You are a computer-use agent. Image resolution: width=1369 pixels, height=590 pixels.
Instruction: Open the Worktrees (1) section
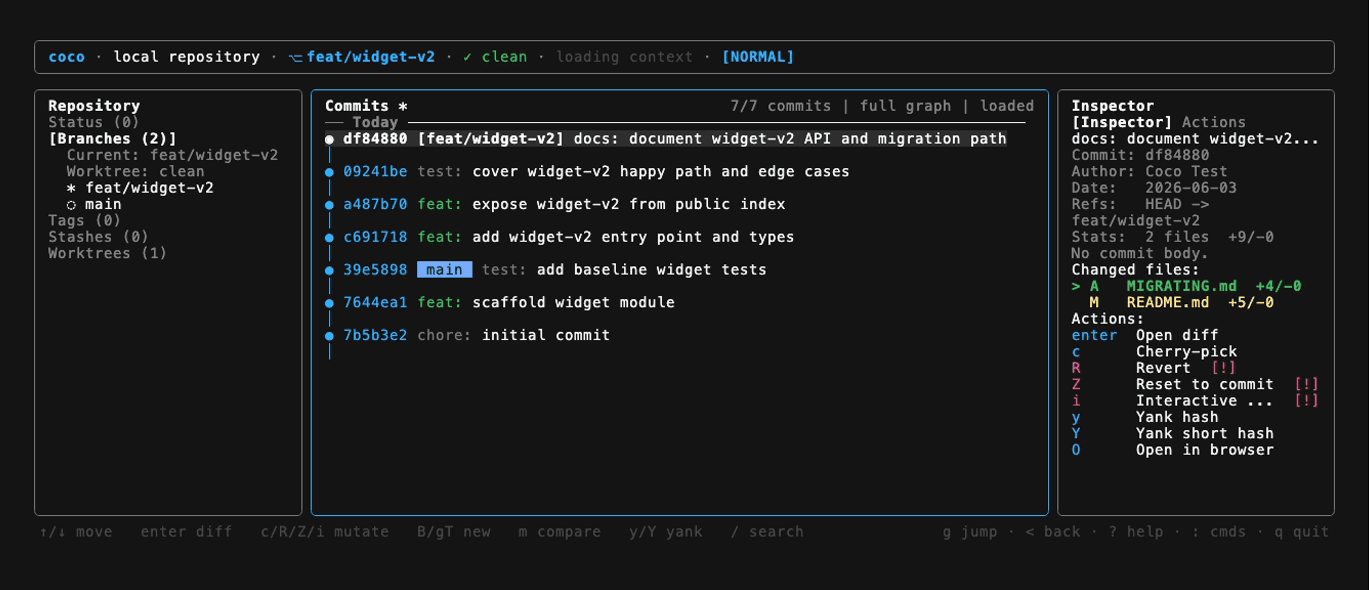pyautogui.click(x=108, y=253)
